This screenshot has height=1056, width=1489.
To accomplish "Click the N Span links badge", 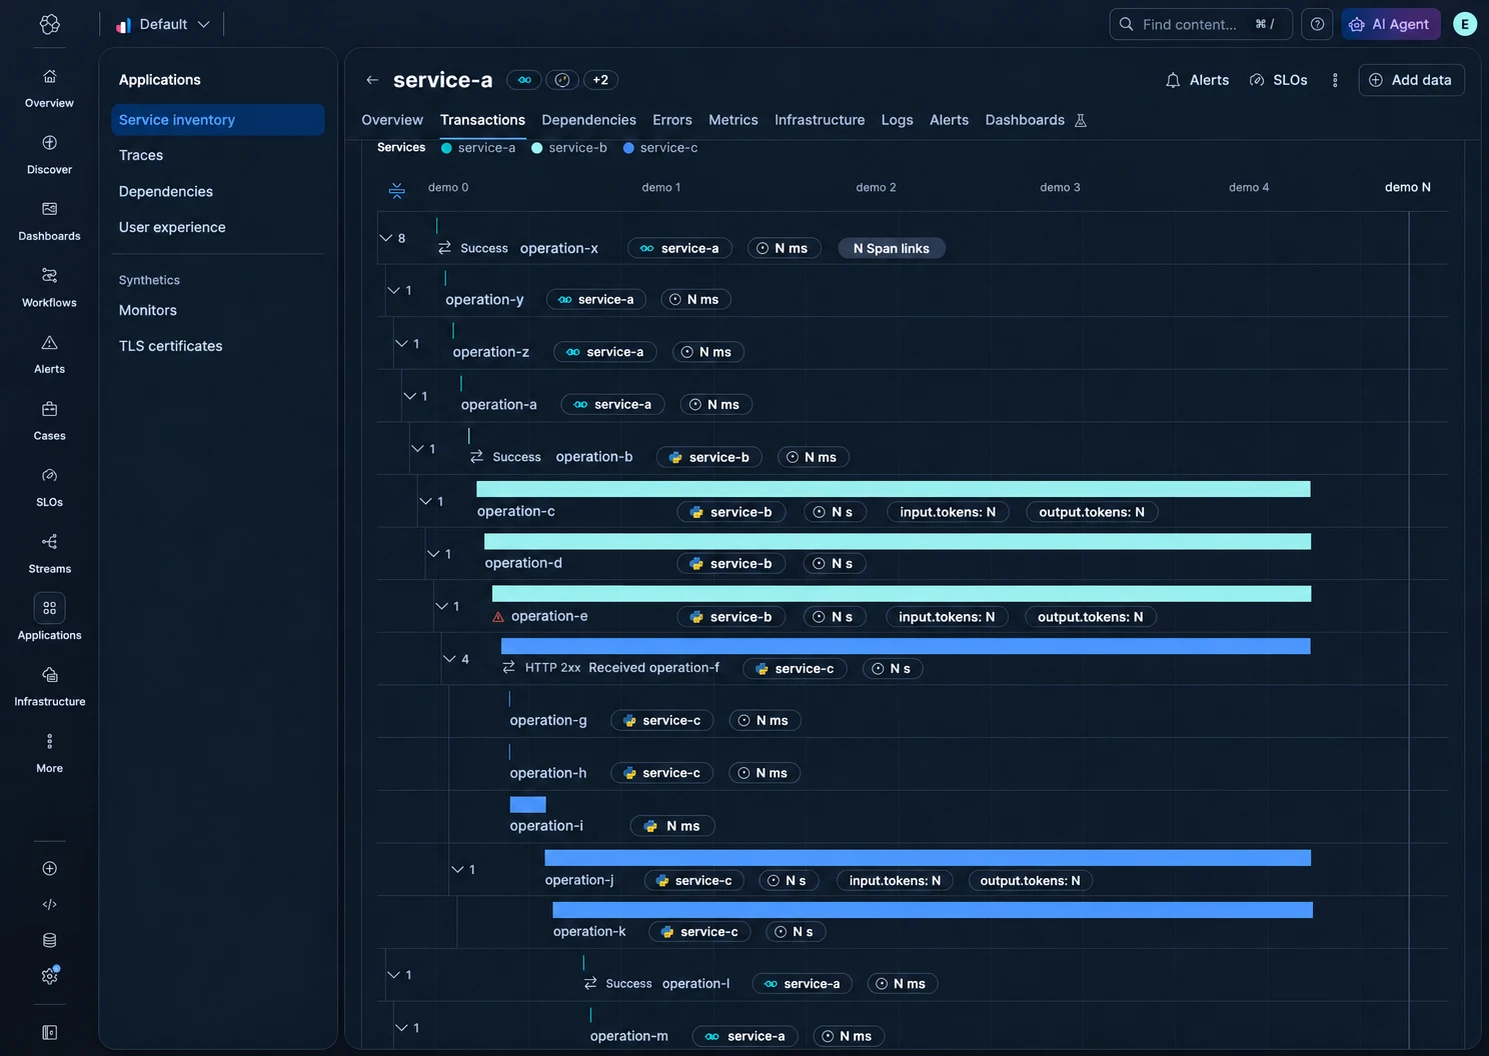I will tap(891, 249).
